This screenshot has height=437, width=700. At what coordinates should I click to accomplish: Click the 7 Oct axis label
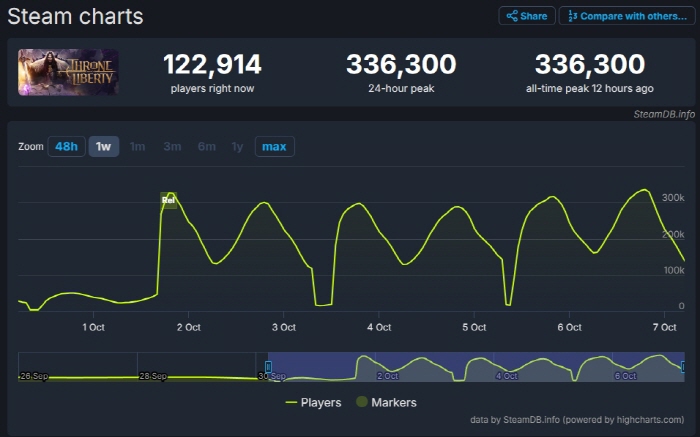[665, 328]
